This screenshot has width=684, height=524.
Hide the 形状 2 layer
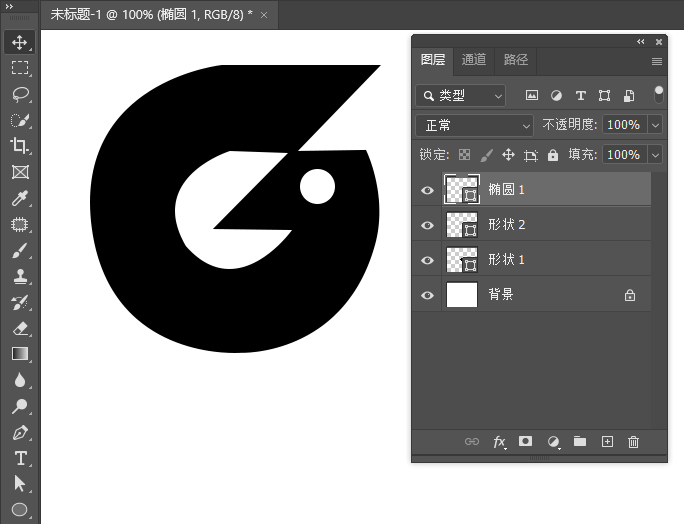[428, 225]
